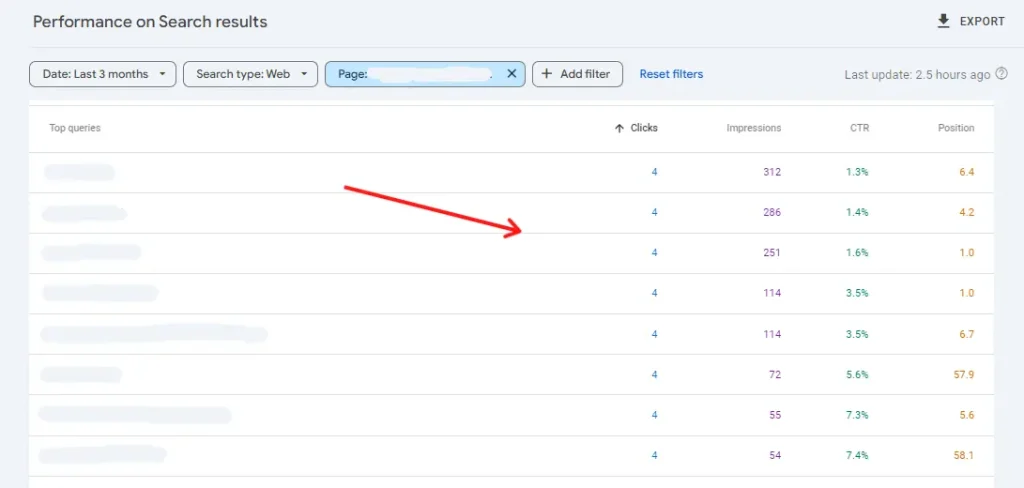Sort by the CTR column header

pyautogui.click(x=859, y=128)
